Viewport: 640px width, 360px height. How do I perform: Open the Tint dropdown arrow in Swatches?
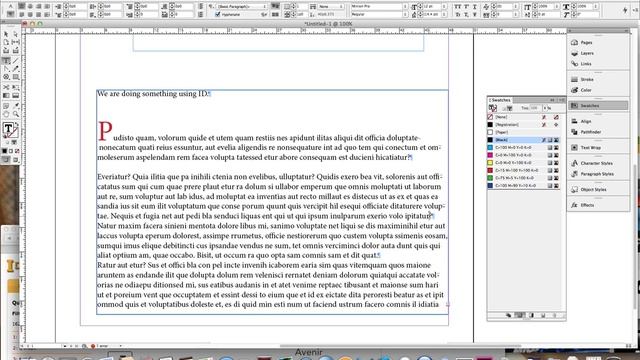pos(544,108)
